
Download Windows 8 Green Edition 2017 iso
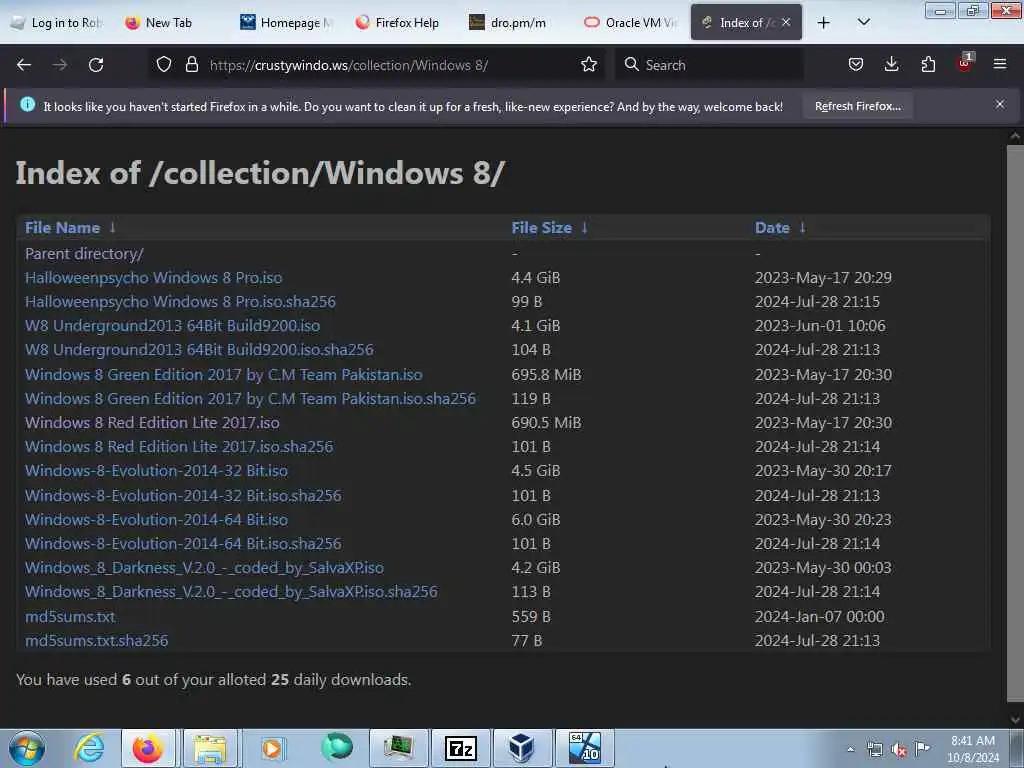click(x=223, y=375)
